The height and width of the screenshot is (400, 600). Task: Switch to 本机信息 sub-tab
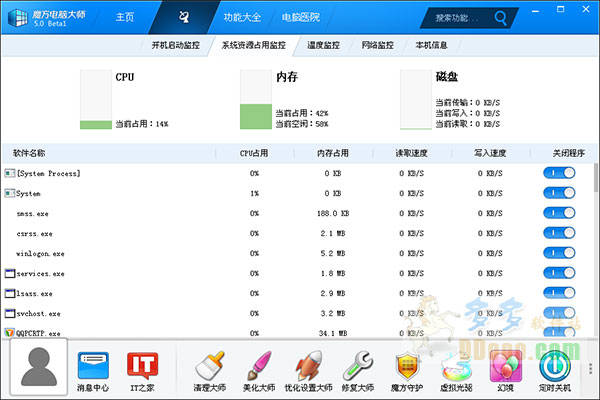(x=432, y=45)
